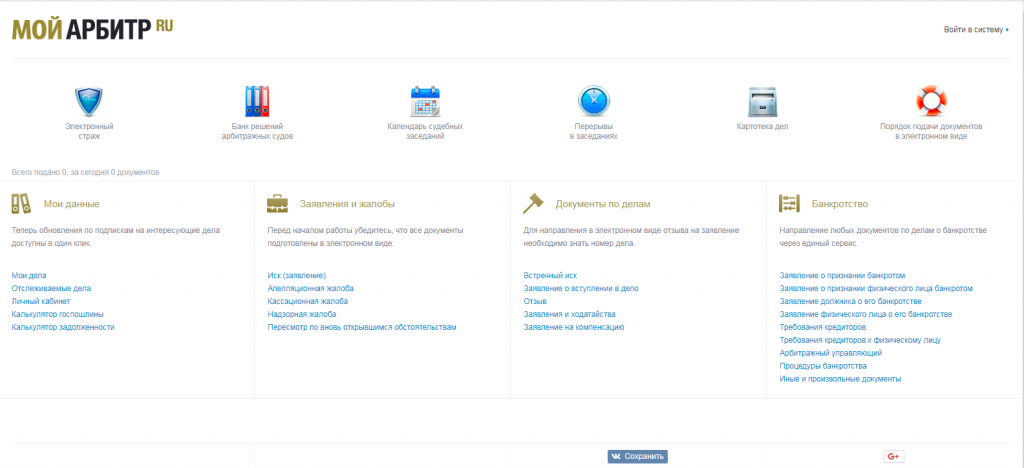Image resolution: width=1024 pixels, height=468 pixels.
Task: Open the Картотека дел cabinet icon
Action: tap(762, 101)
